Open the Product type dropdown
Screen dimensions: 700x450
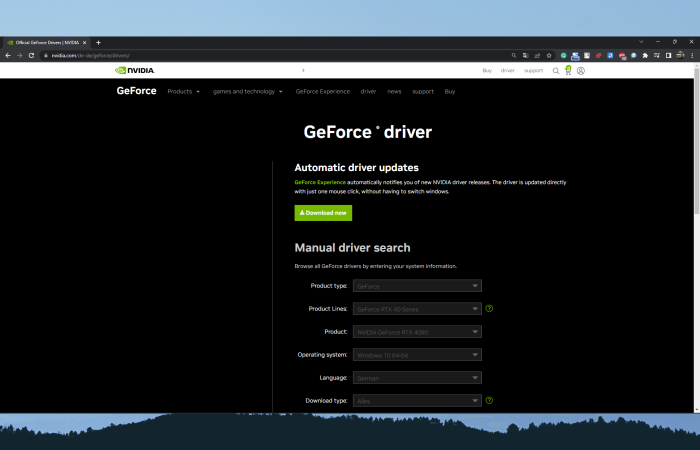click(x=417, y=286)
